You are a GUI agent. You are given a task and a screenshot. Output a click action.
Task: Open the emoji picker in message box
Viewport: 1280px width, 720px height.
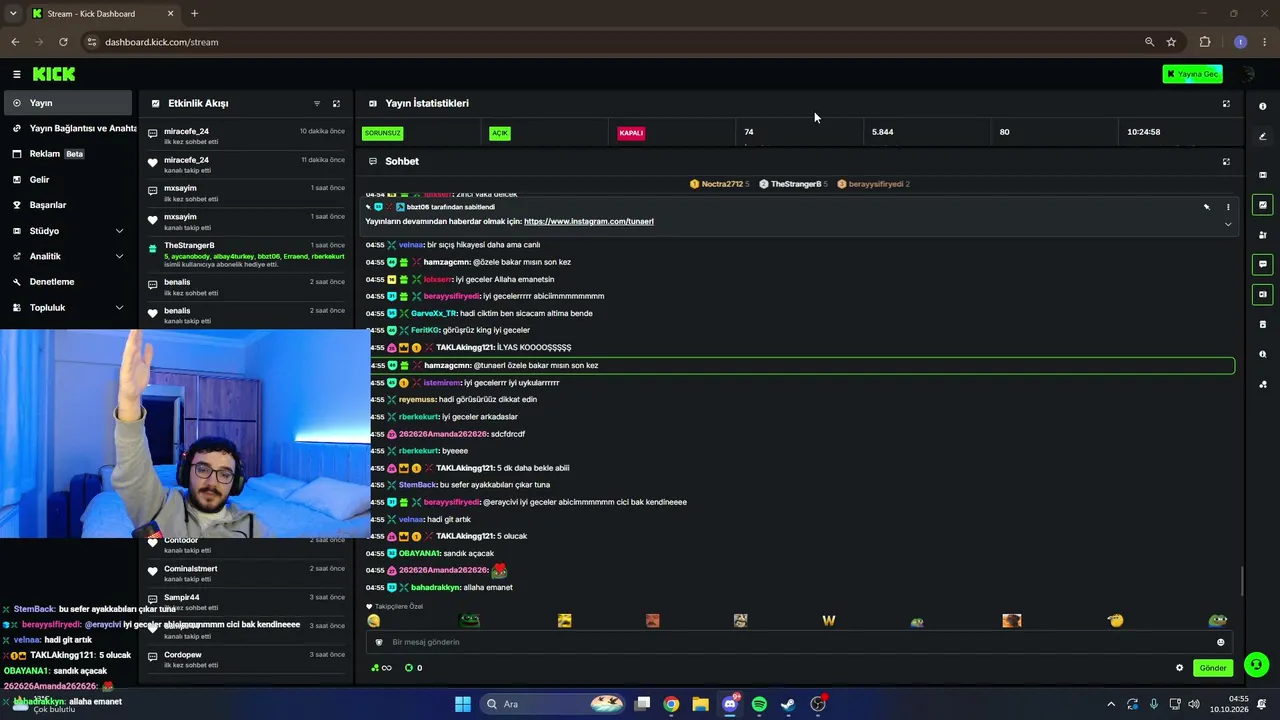(x=1220, y=642)
